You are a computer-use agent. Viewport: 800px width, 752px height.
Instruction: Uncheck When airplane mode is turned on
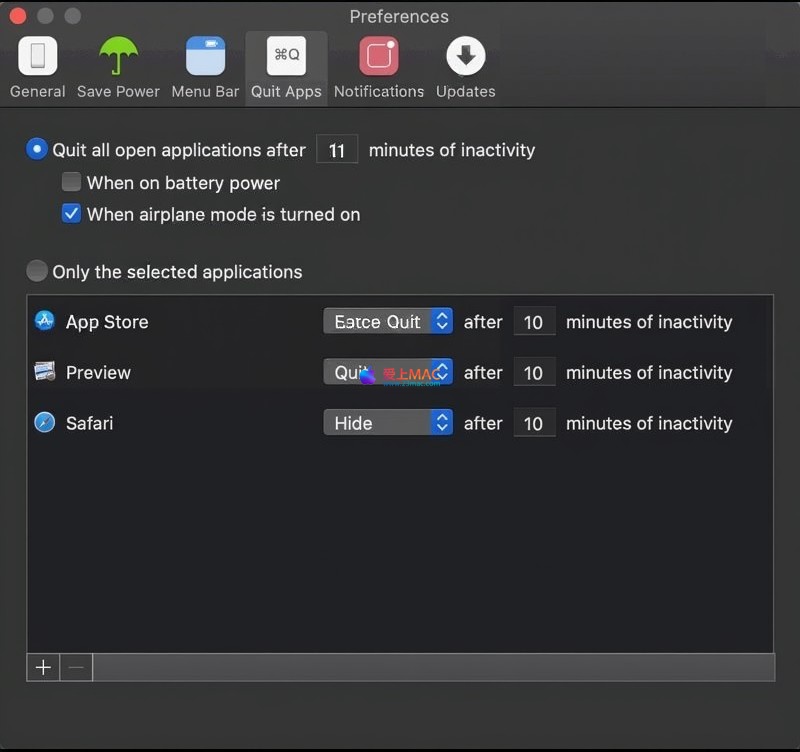coord(71,213)
